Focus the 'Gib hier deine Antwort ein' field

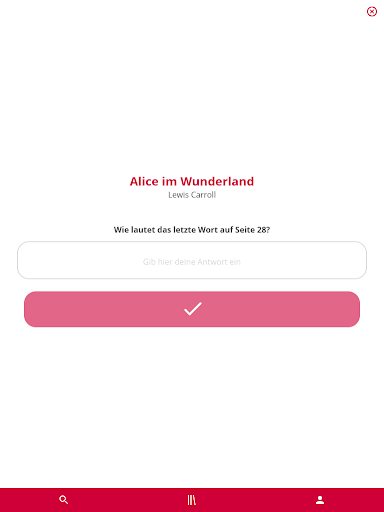coord(192,260)
